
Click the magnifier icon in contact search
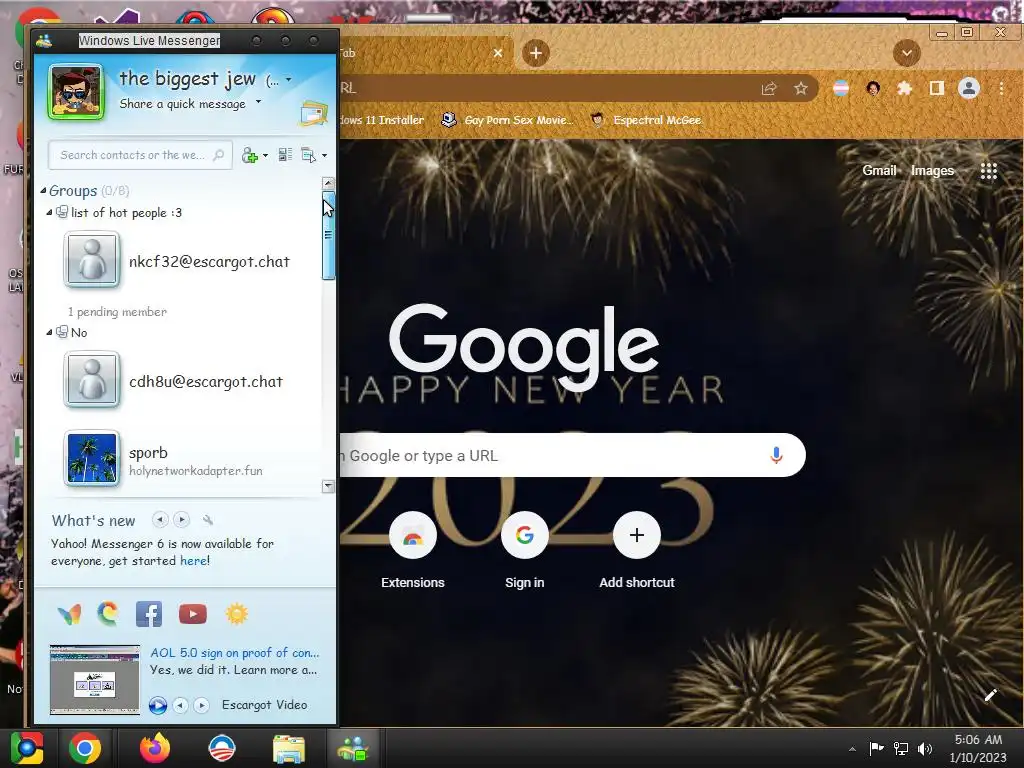click(219, 155)
